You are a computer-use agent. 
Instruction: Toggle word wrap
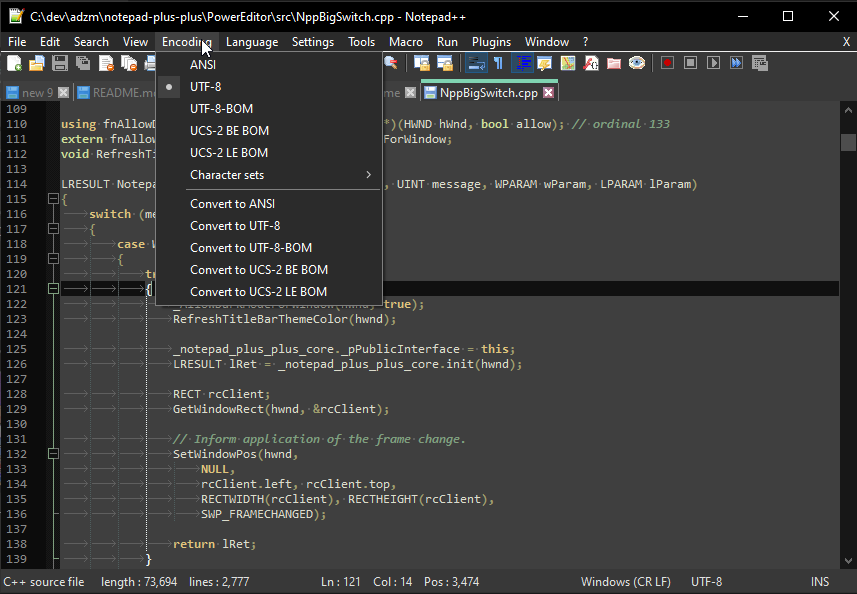coord(475,62)
